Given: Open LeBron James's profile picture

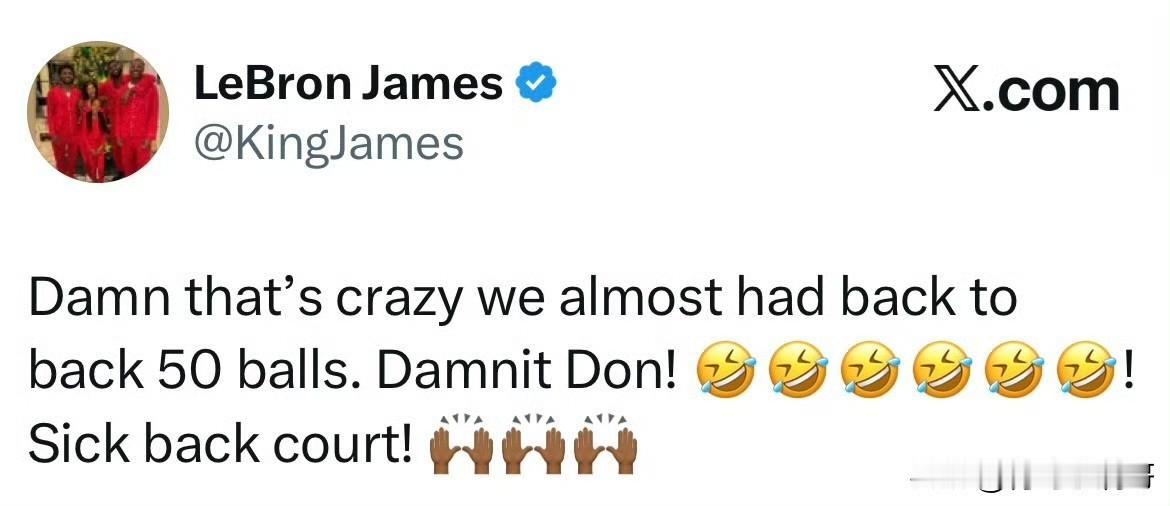Looking at the screenshot, I should click(98, 112).
